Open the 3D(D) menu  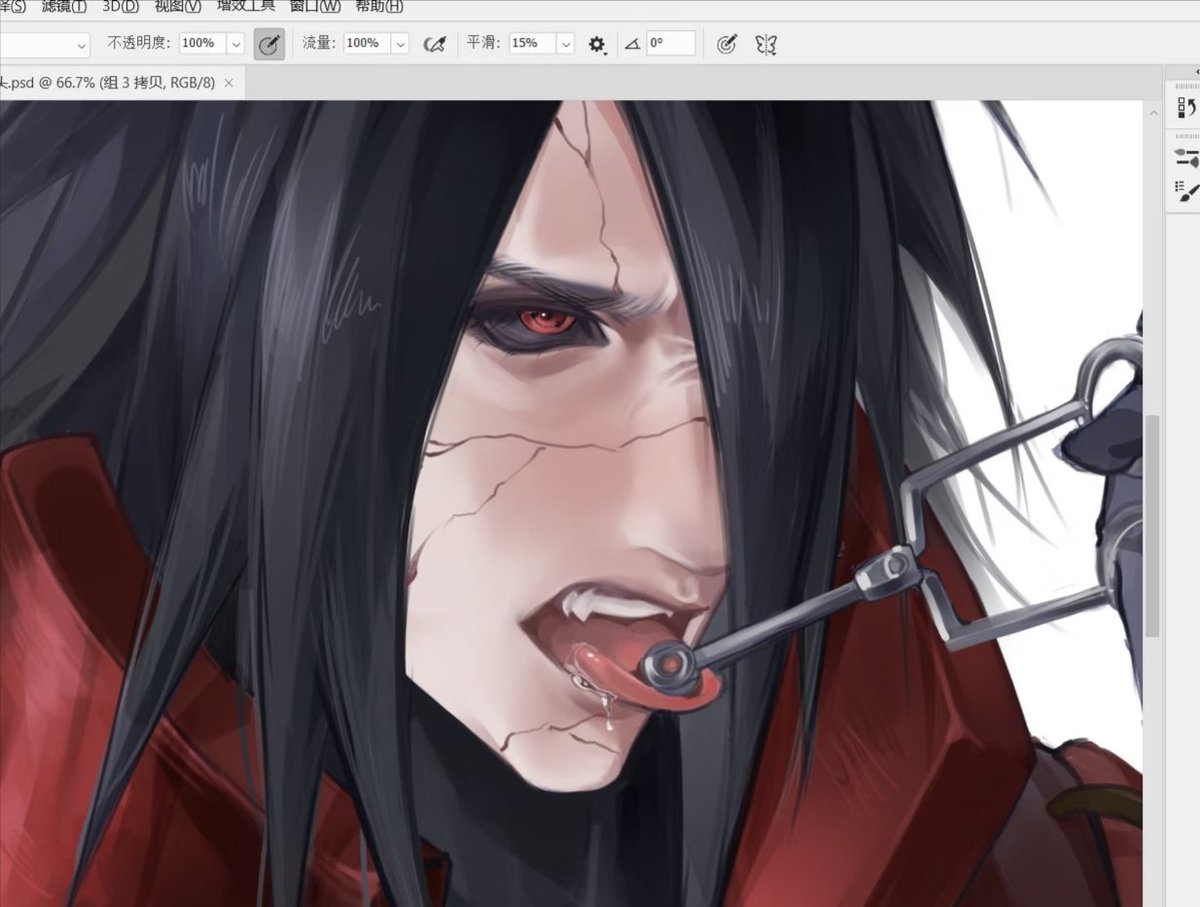point(121,7)
